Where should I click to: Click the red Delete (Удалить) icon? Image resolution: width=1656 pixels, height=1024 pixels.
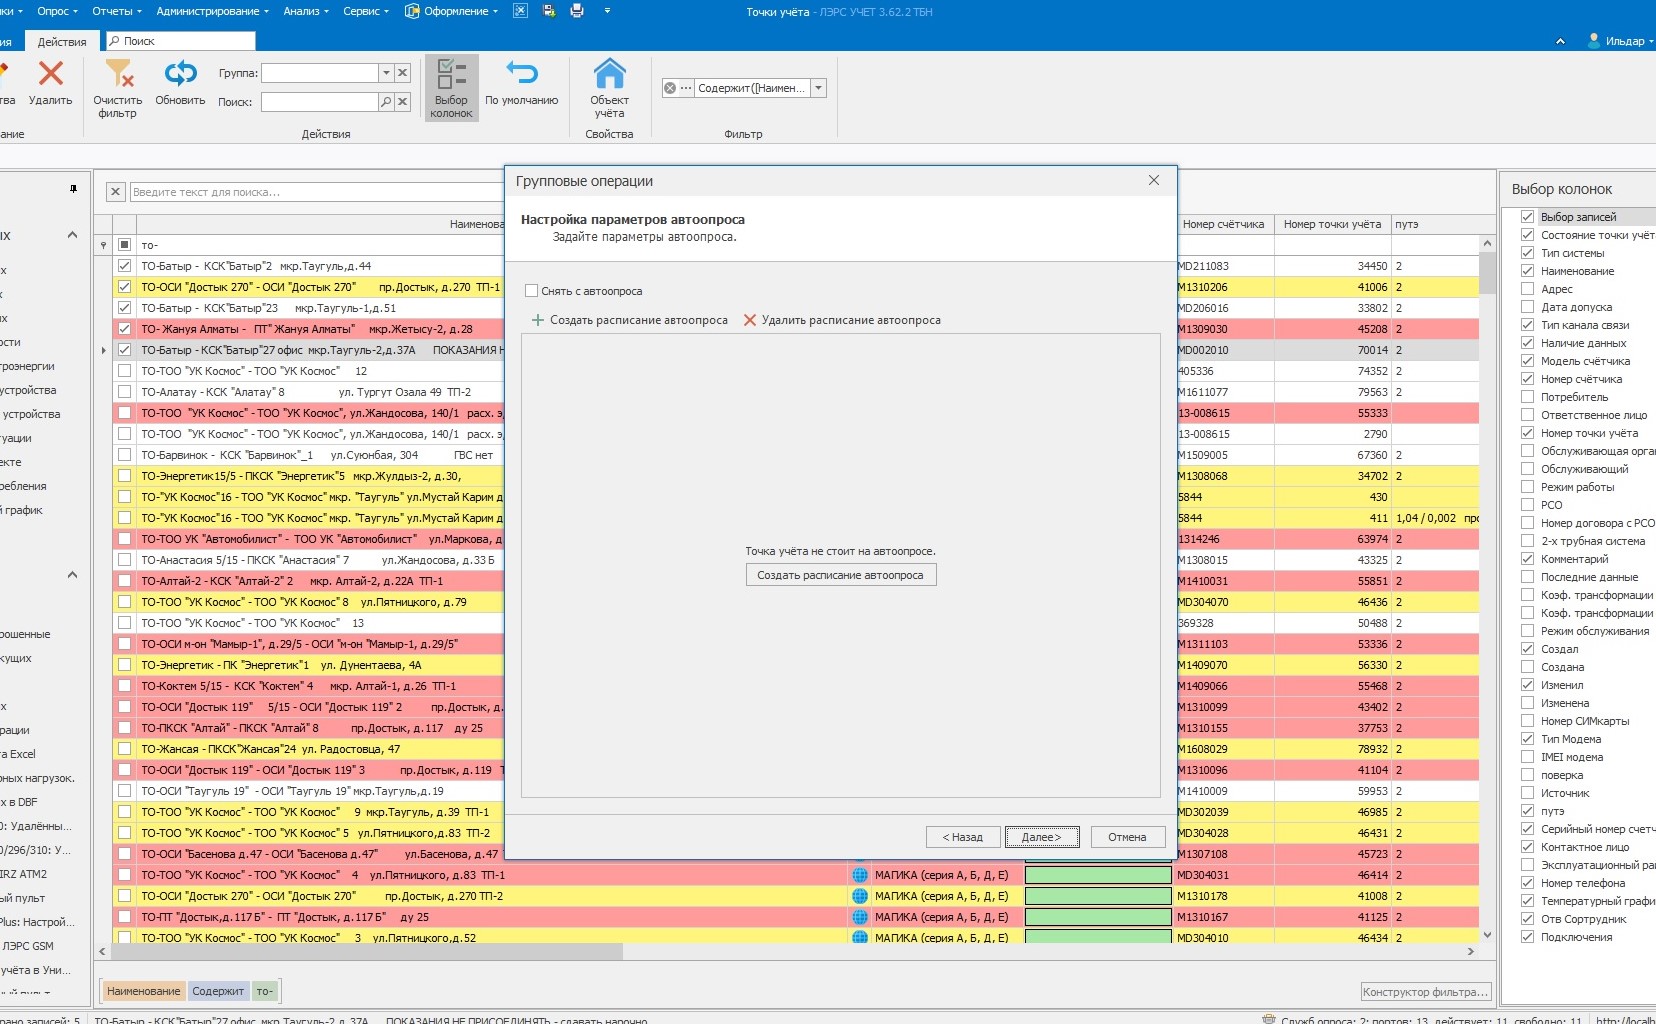click(50, 74)
